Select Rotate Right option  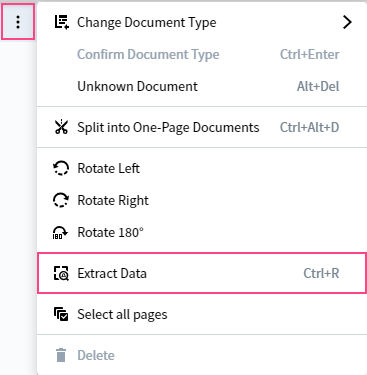point(202,200)
